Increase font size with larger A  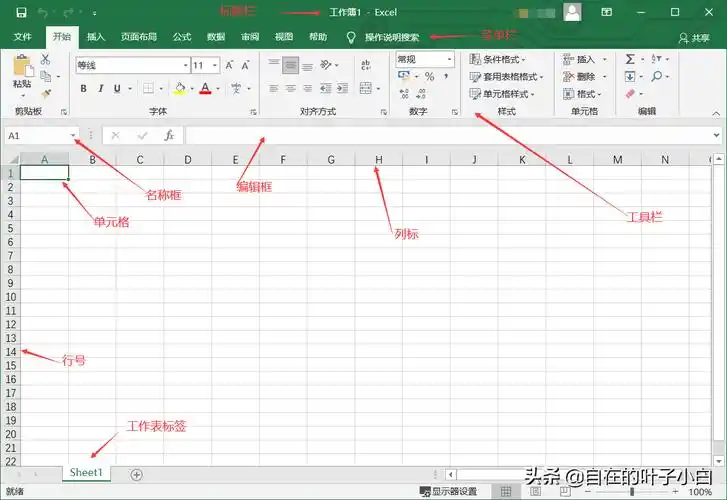tap(229, 65)
